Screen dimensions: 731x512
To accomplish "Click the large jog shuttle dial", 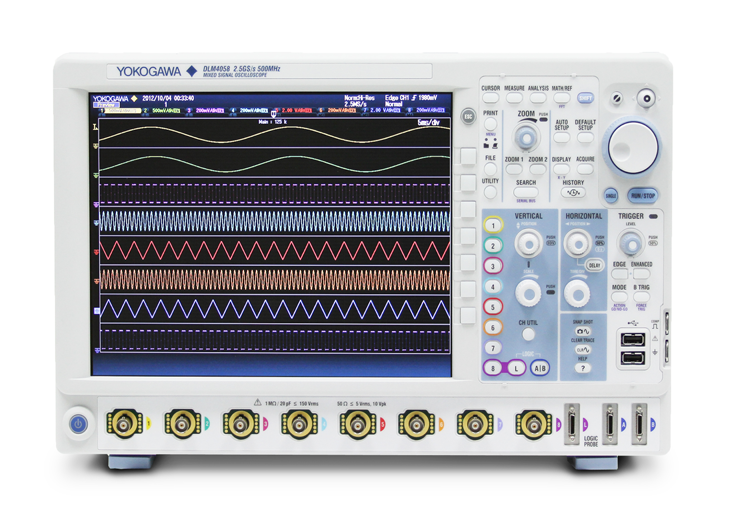I will (633, 148).
